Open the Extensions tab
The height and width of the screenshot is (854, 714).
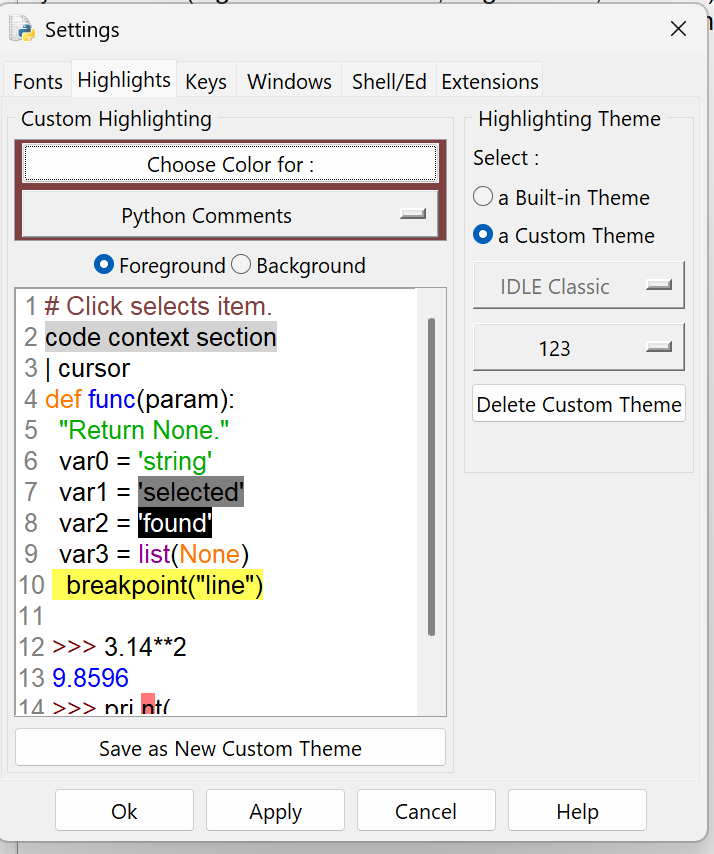(490, 82)
